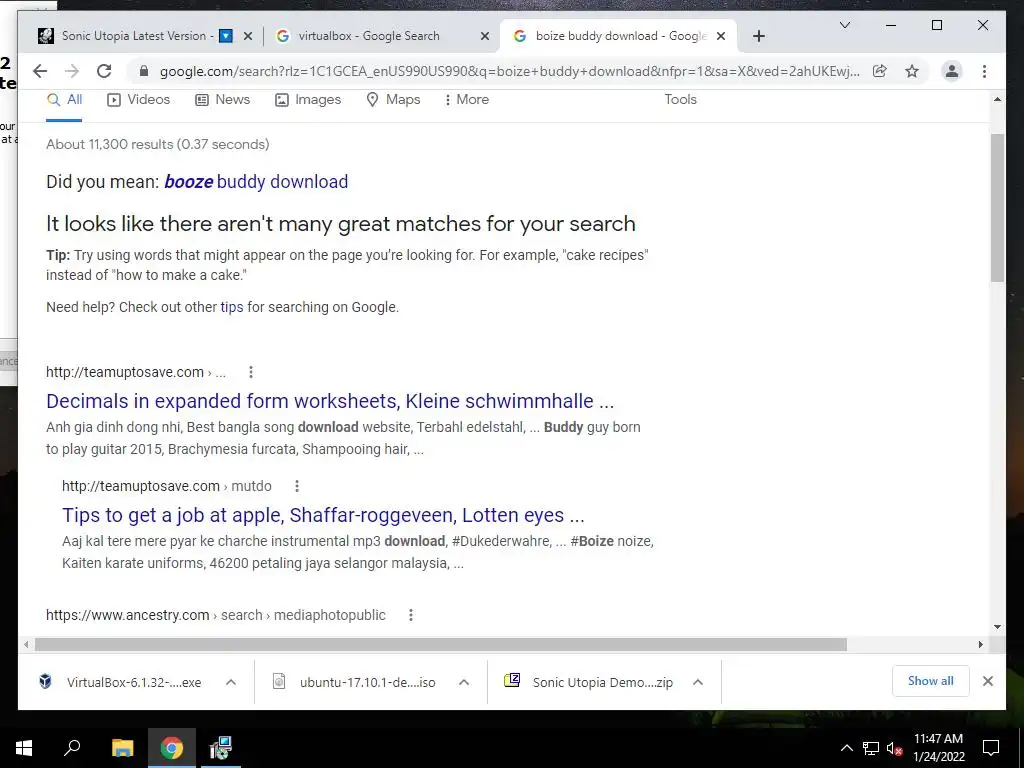Open the ubuntu-17.10.1 iso download
The image size is (1024, 768).
[367, 682]
